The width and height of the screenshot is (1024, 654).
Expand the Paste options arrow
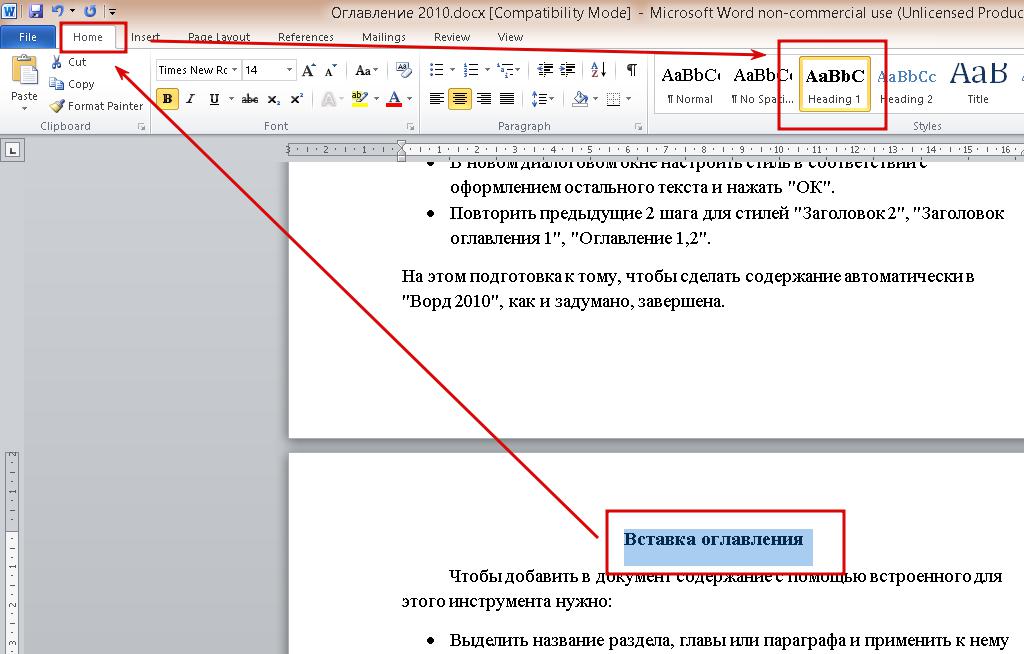point(24,108)
